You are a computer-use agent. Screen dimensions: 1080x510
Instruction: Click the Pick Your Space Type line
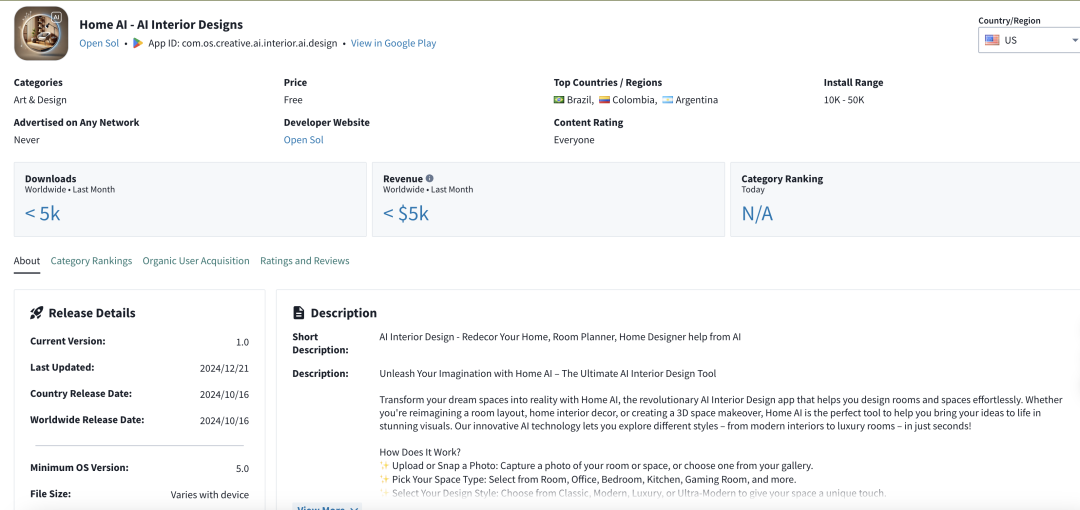coord(588,479)
